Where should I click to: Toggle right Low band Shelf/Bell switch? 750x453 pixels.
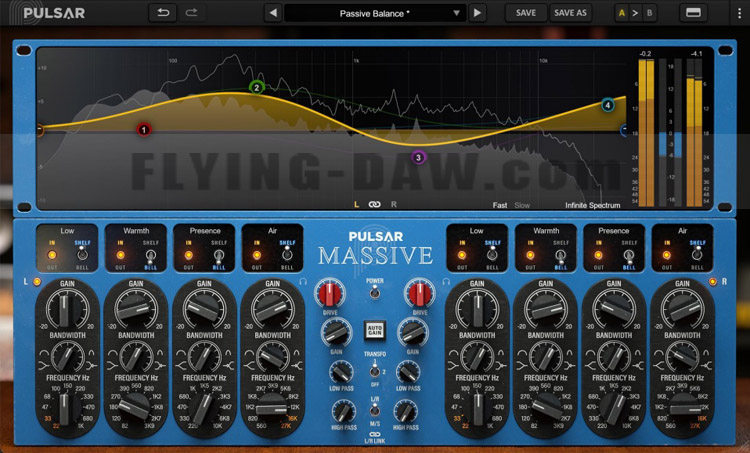click(492, 254)
